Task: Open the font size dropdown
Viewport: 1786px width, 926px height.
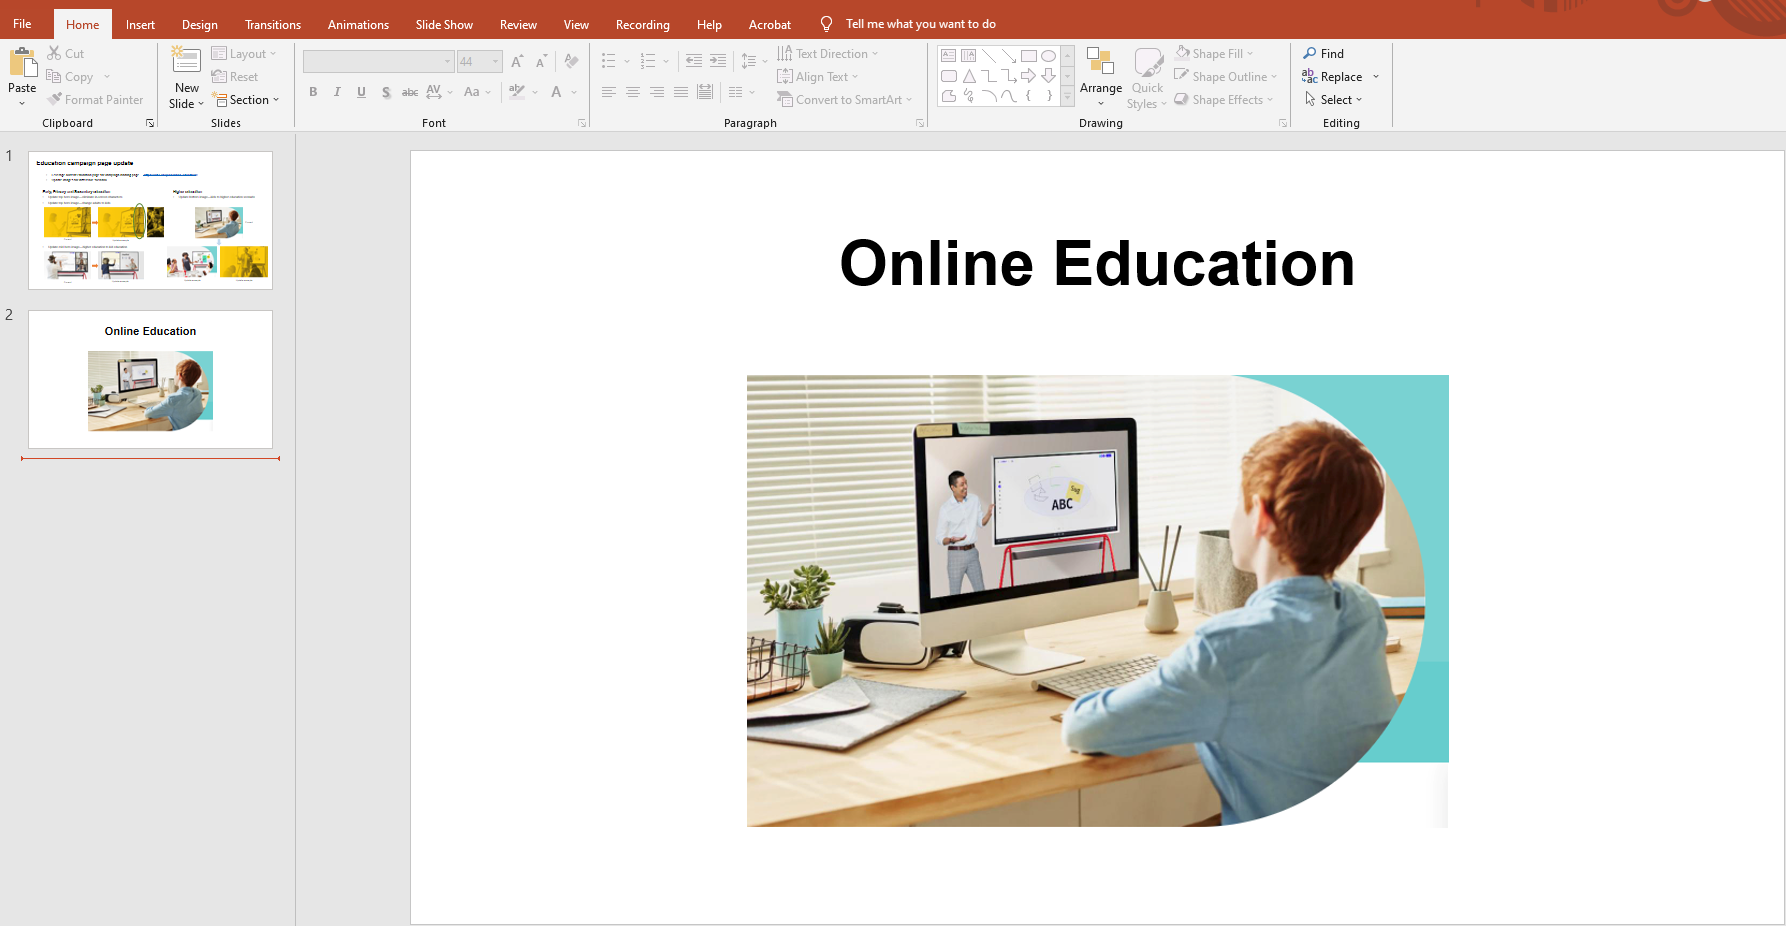Action: pyautogui.click(x=495, y=60)
